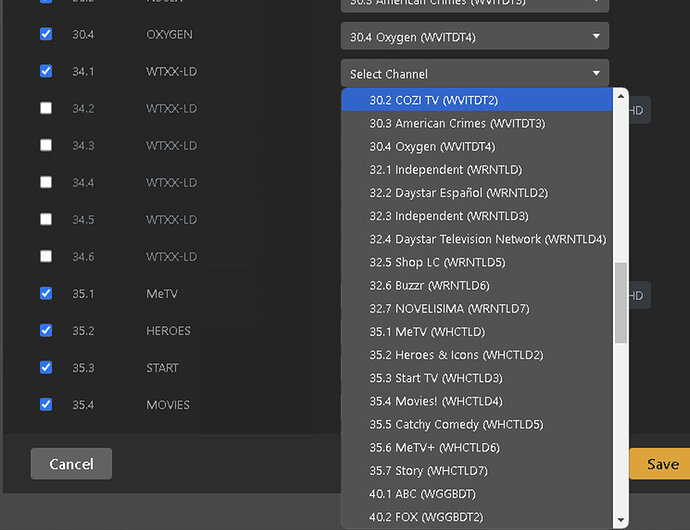Pick 32.4 Daystar Television Network option
The image size is (690, 530).
pos(487,239)
